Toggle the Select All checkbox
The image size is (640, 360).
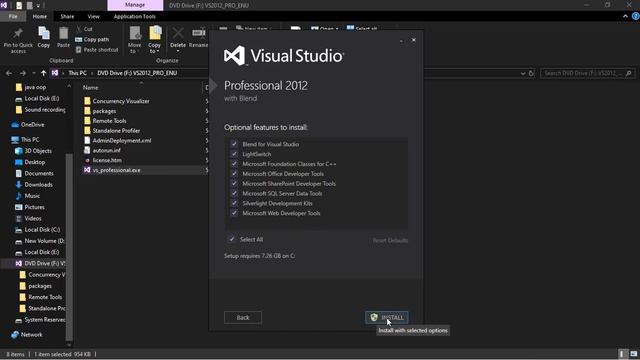point(232,239)
